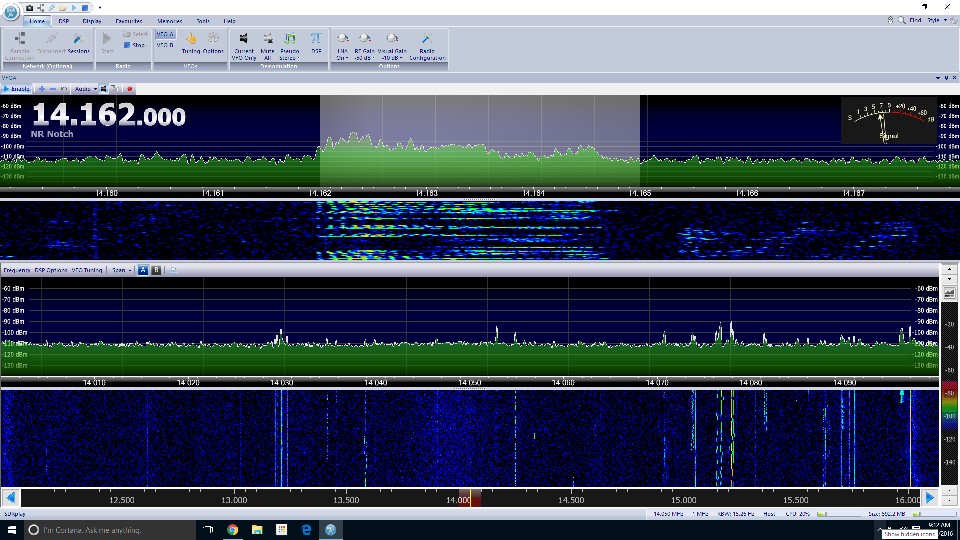Switch to the Favourites ribbon tab
The height and width of the screenshot is (540, 960).
129,21
